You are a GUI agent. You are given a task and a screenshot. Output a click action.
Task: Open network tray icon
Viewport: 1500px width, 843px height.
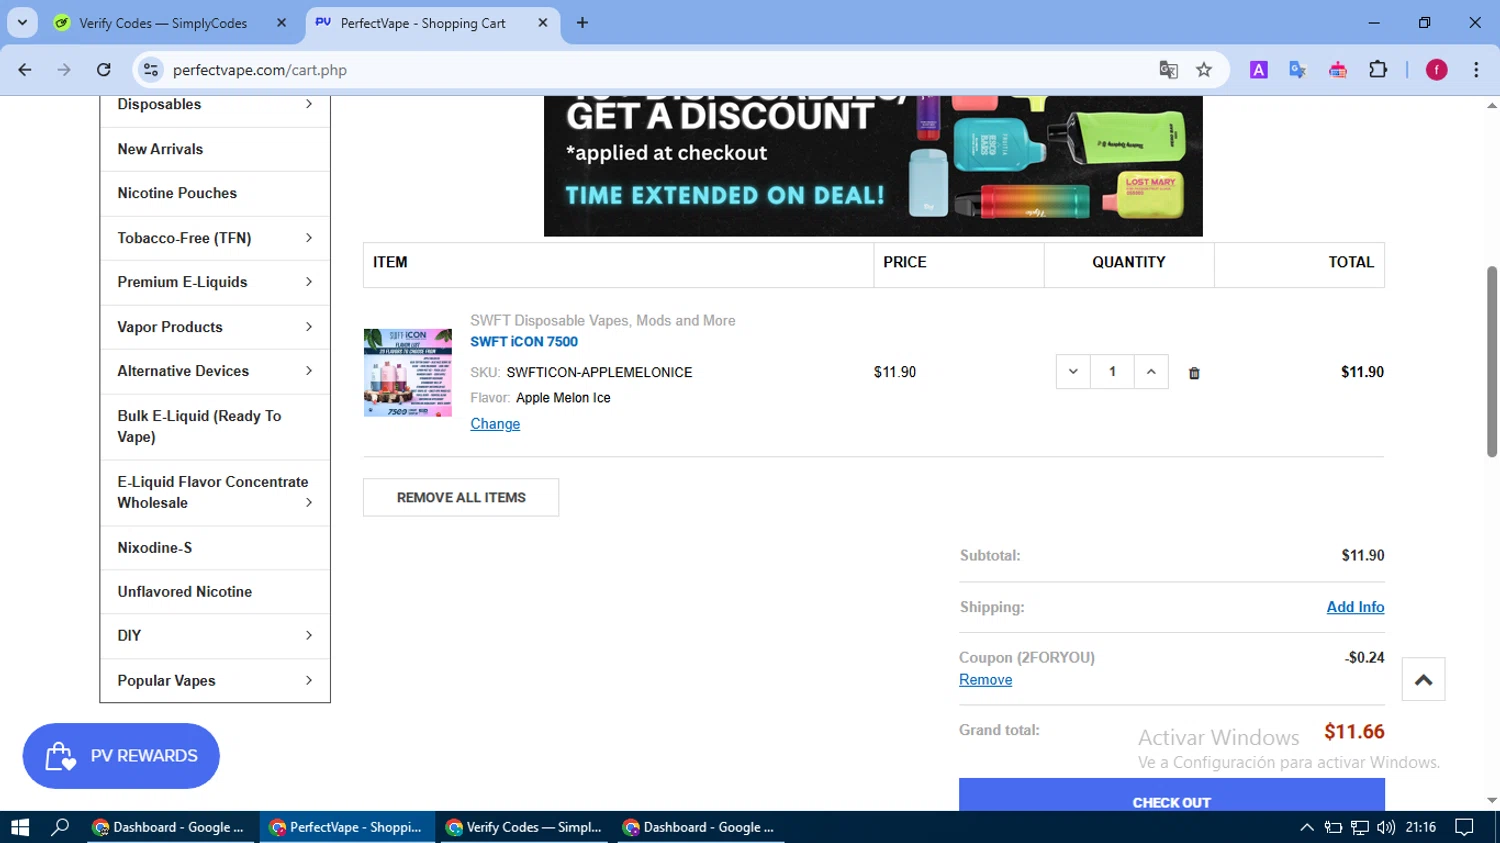tap(1360, 827)
